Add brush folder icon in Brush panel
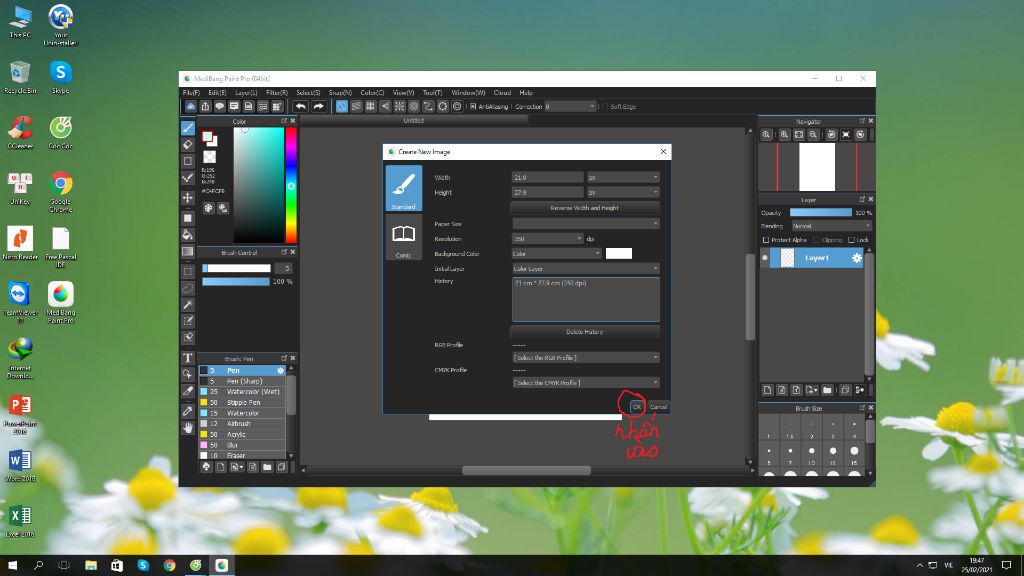 coord(267,467)
